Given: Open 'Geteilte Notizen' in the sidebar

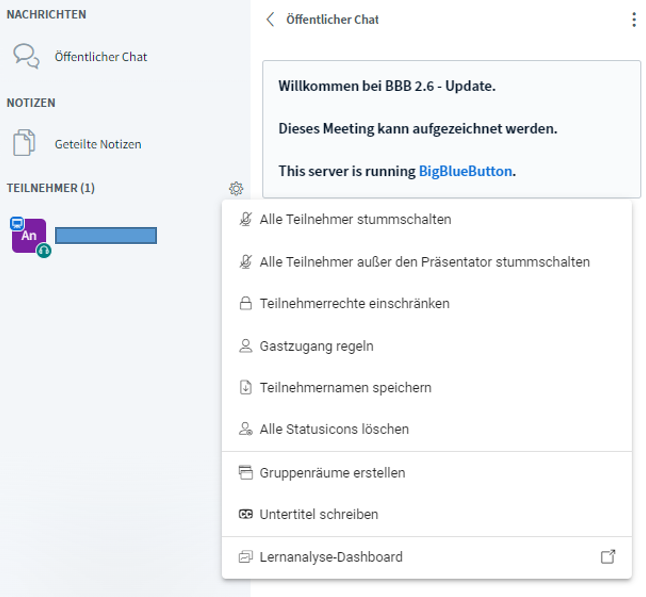Looking at the screenshot, I should (x=98, y=144).
